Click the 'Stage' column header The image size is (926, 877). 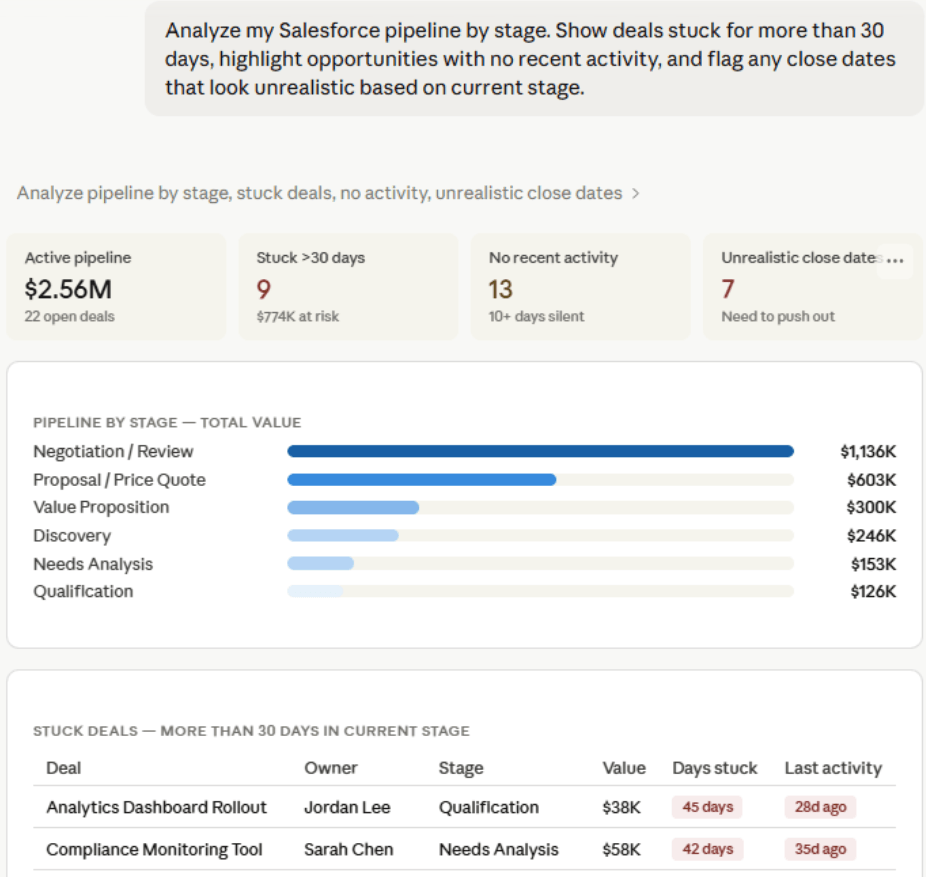pos(461,768)
